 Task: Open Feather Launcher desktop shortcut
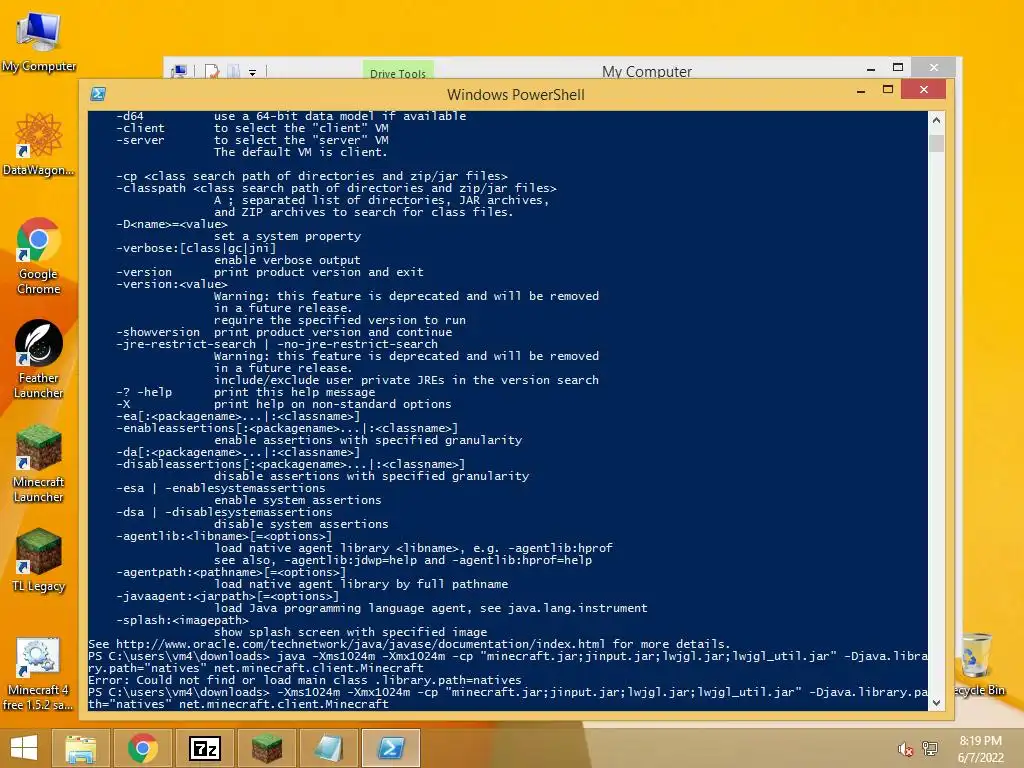tap(39, 359)
